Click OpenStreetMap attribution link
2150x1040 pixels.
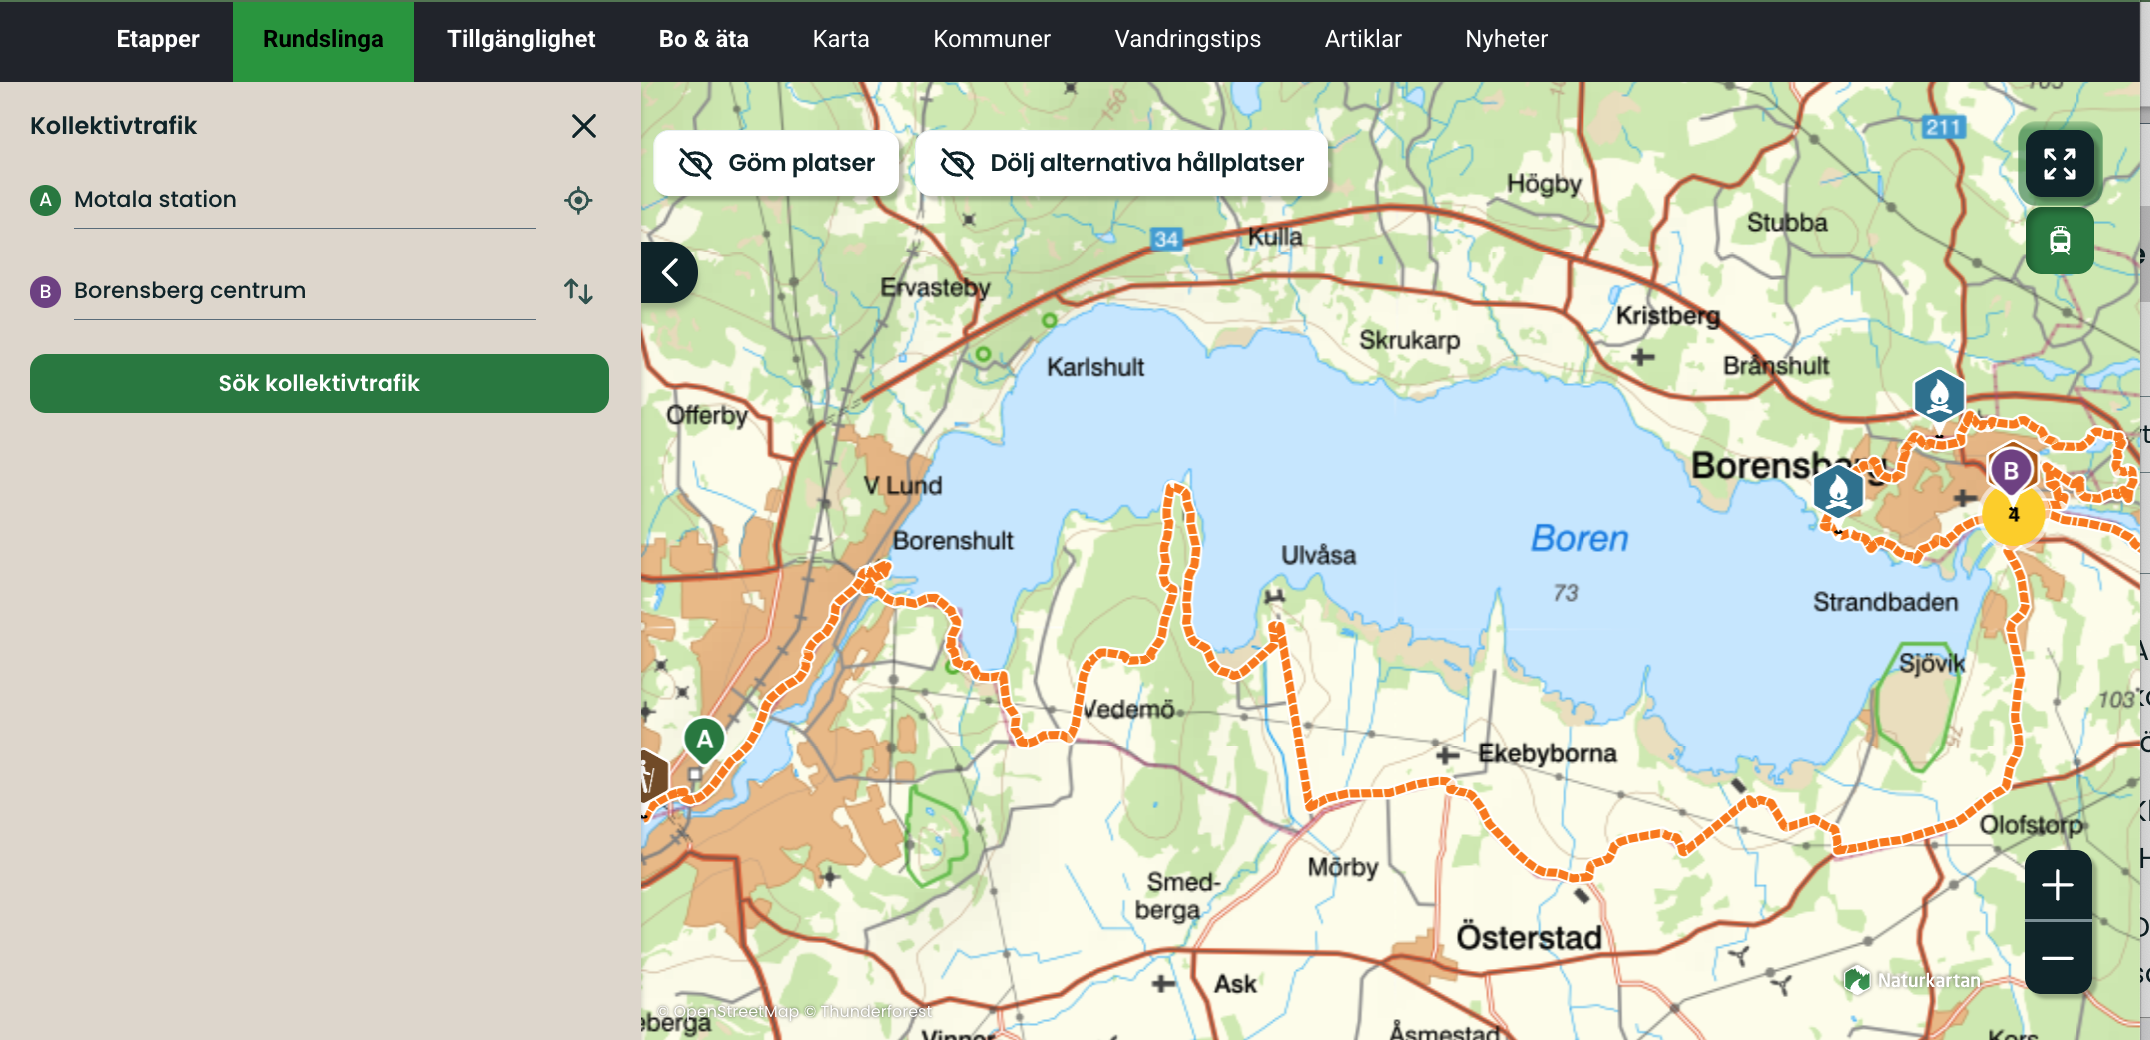735,1011
